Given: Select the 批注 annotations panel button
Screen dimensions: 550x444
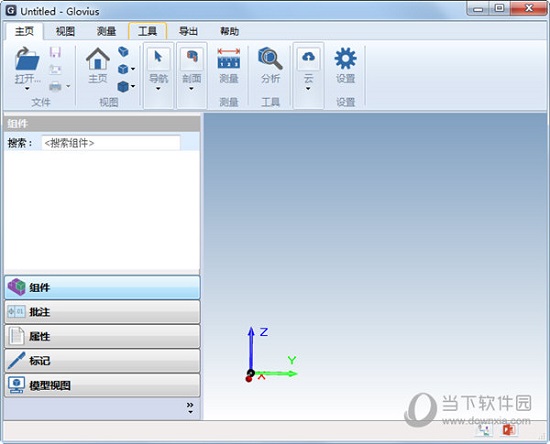Looking at the screenshot, I should 102,312.
